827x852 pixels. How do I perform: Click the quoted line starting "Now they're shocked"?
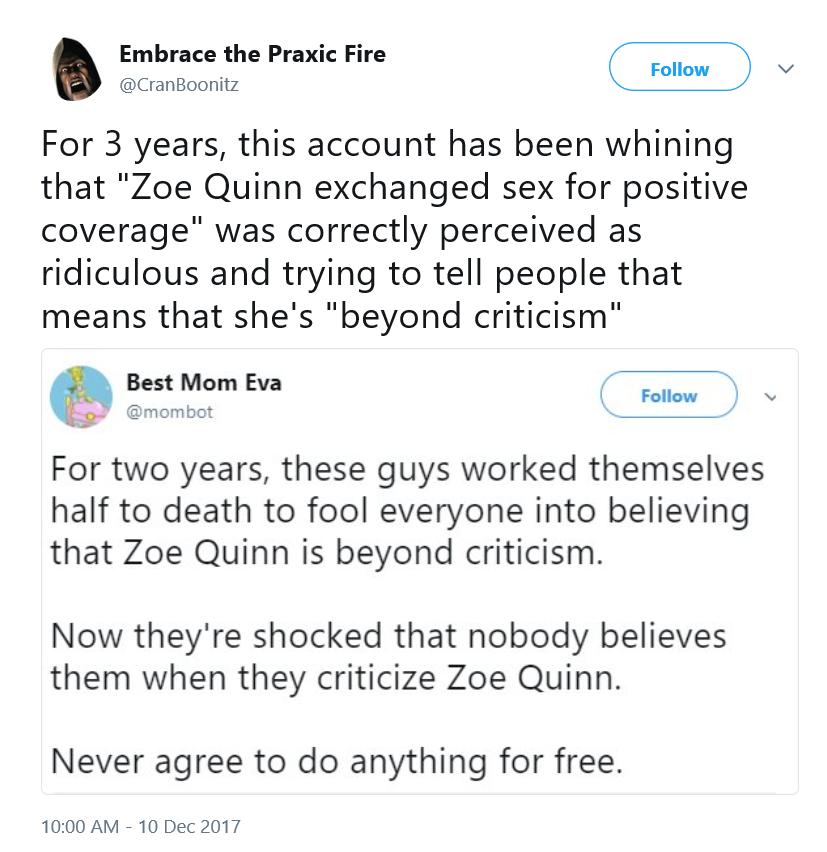[389, 636]
